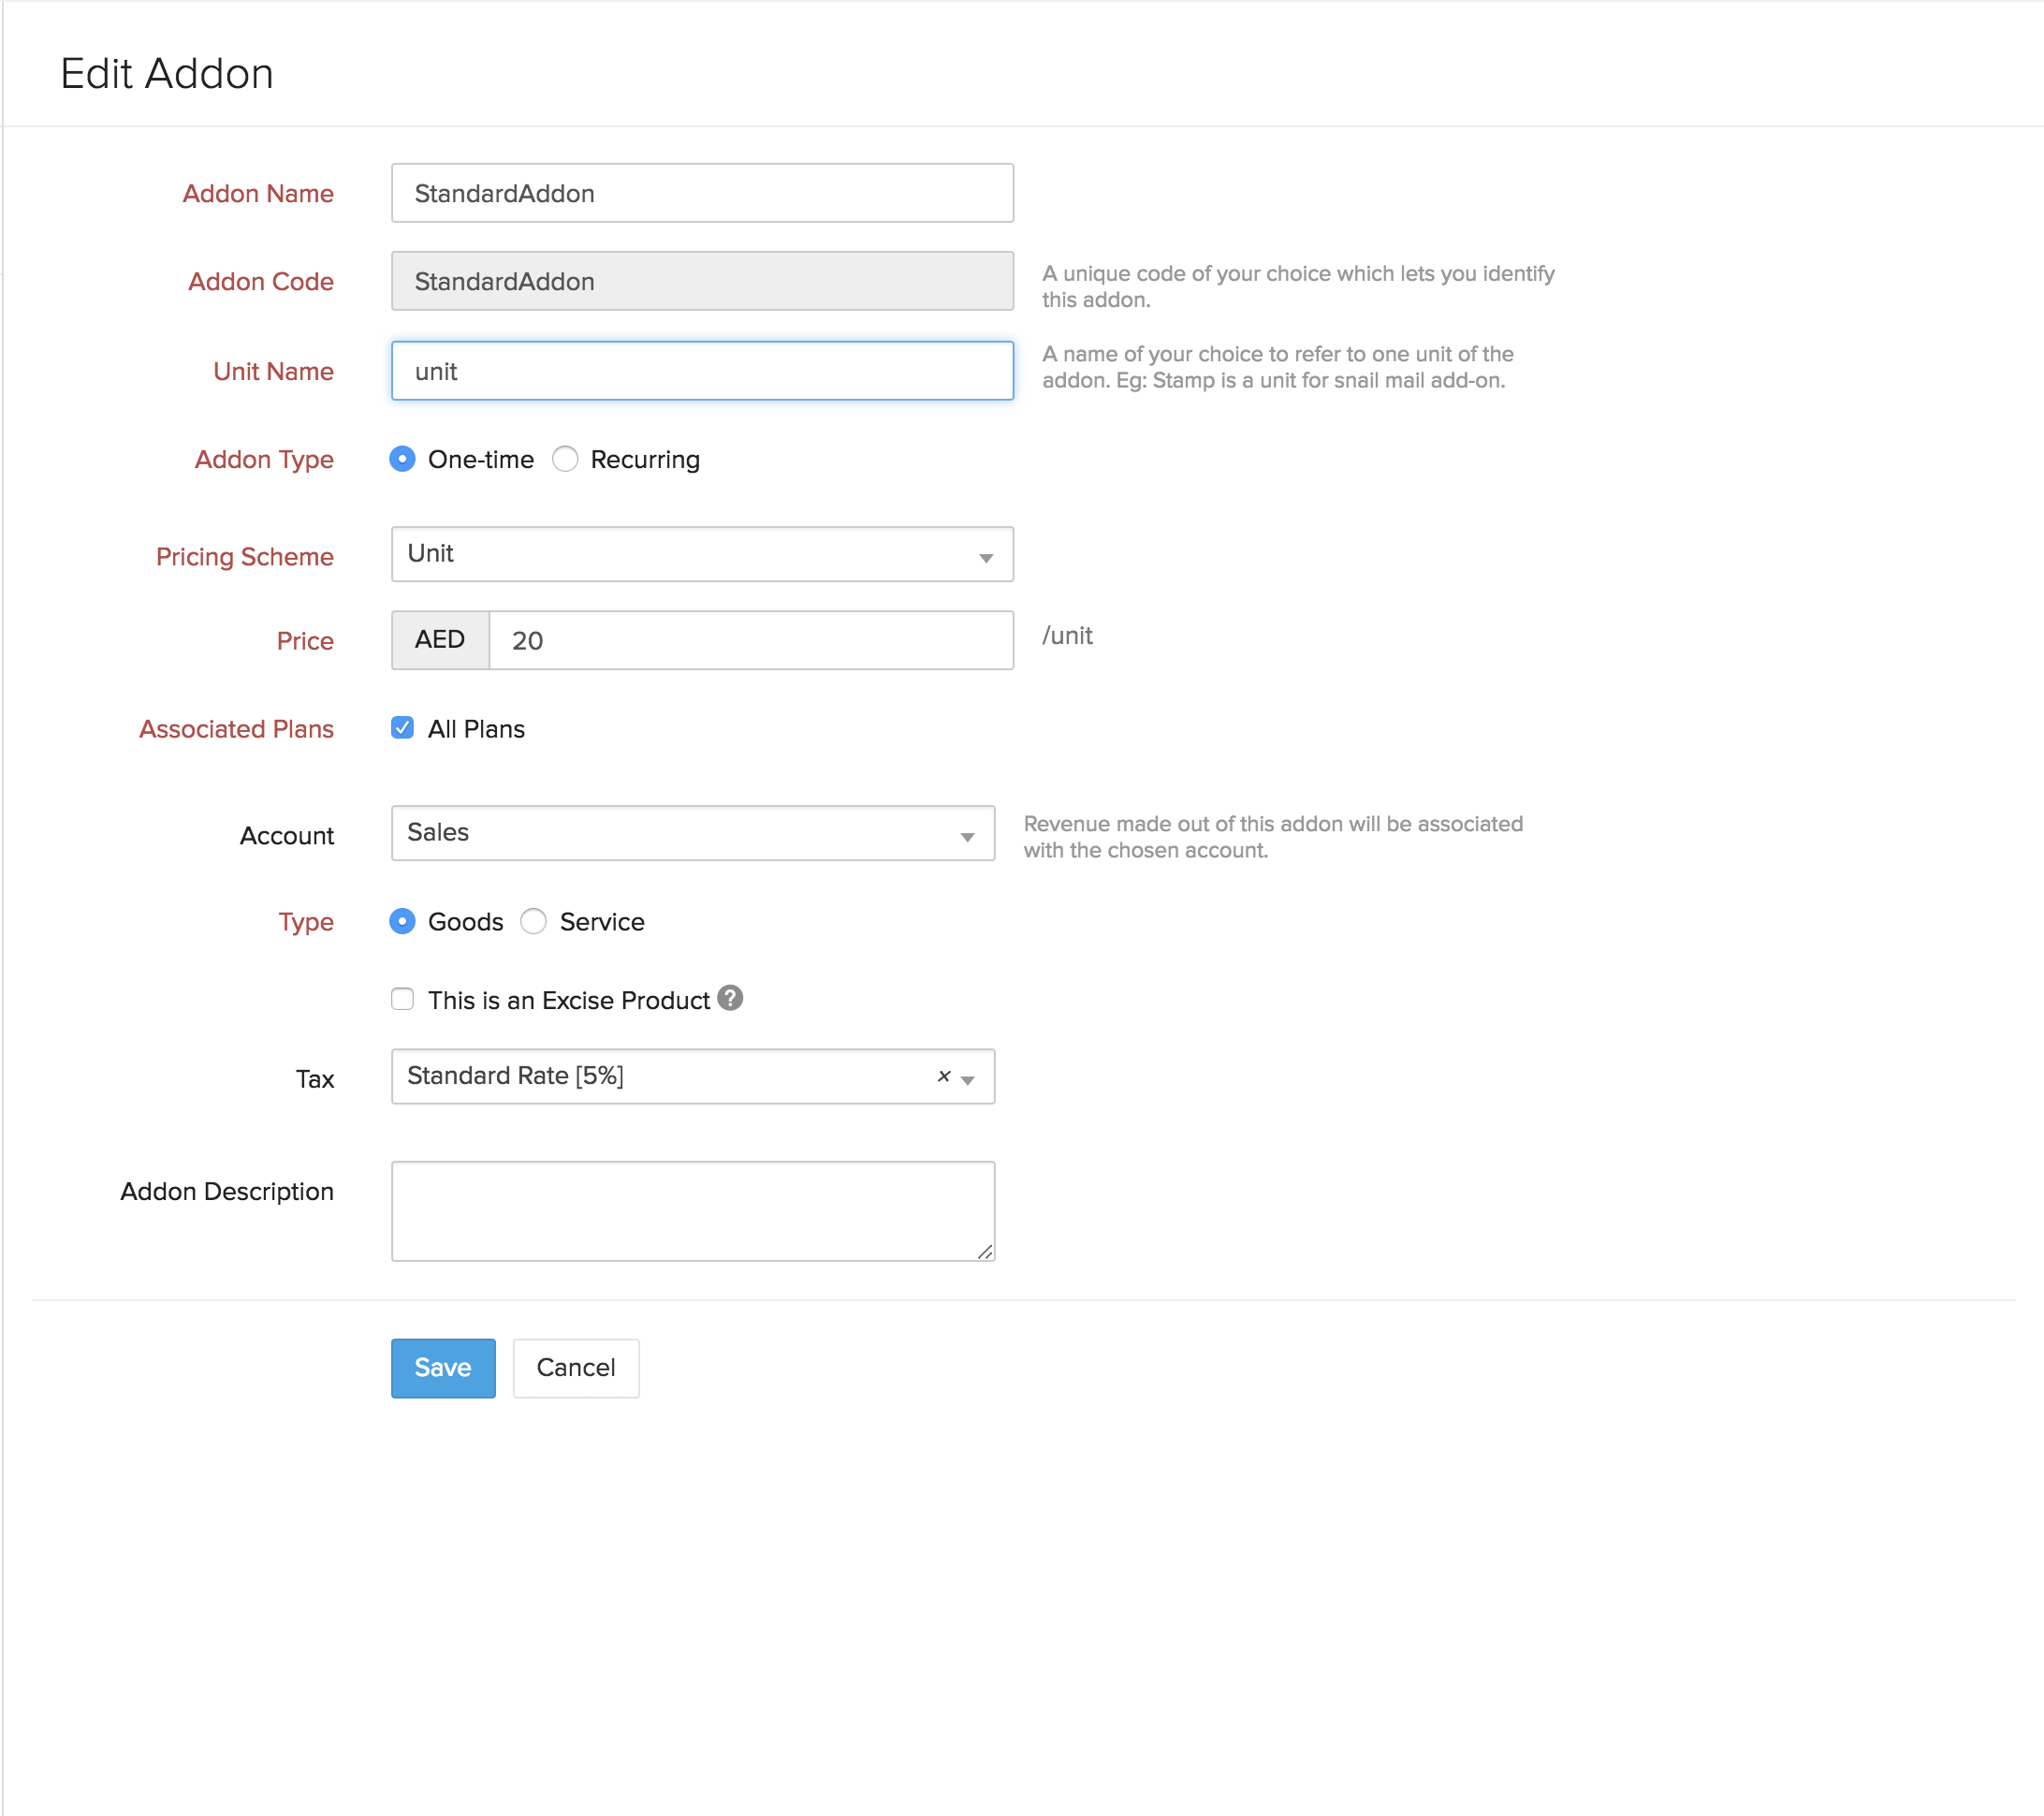2044x1816 pixels.
Task: Select Goods as the type
Action: coord(402,921)
